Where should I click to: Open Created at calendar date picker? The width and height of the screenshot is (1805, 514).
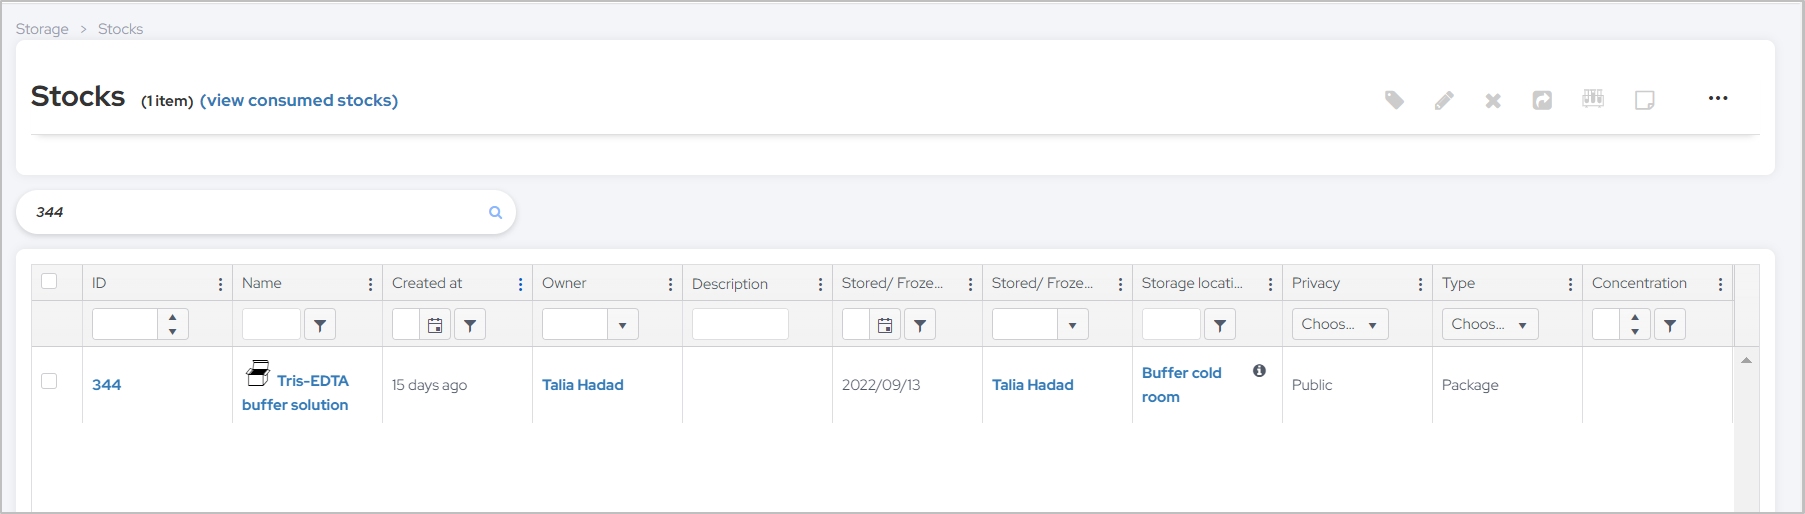click(435, 325)
